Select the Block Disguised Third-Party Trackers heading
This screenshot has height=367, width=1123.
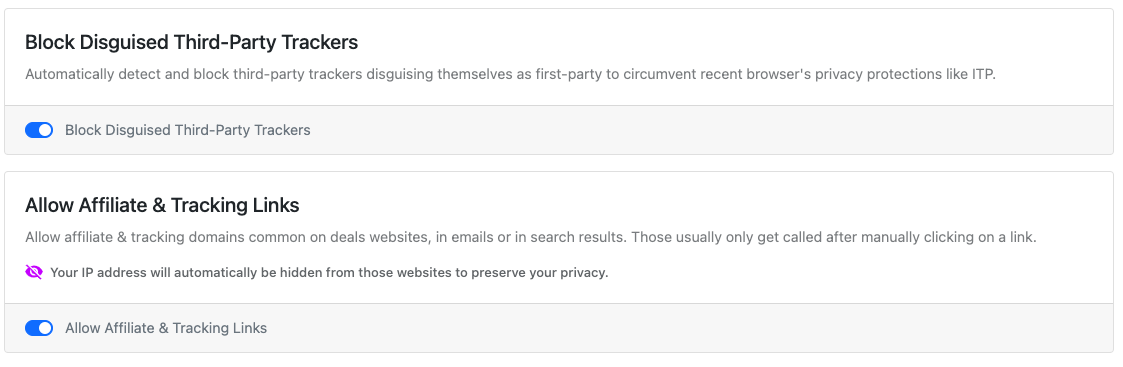click(x=191, y=42)
